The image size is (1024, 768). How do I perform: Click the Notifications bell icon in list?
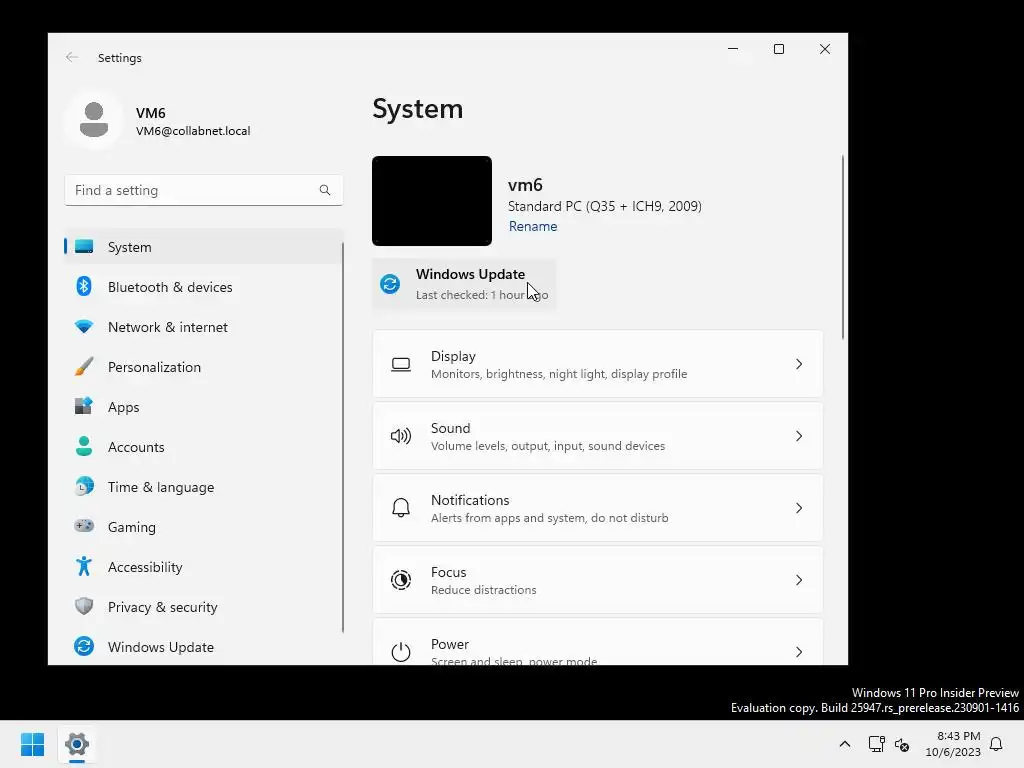tap(401, 508)
